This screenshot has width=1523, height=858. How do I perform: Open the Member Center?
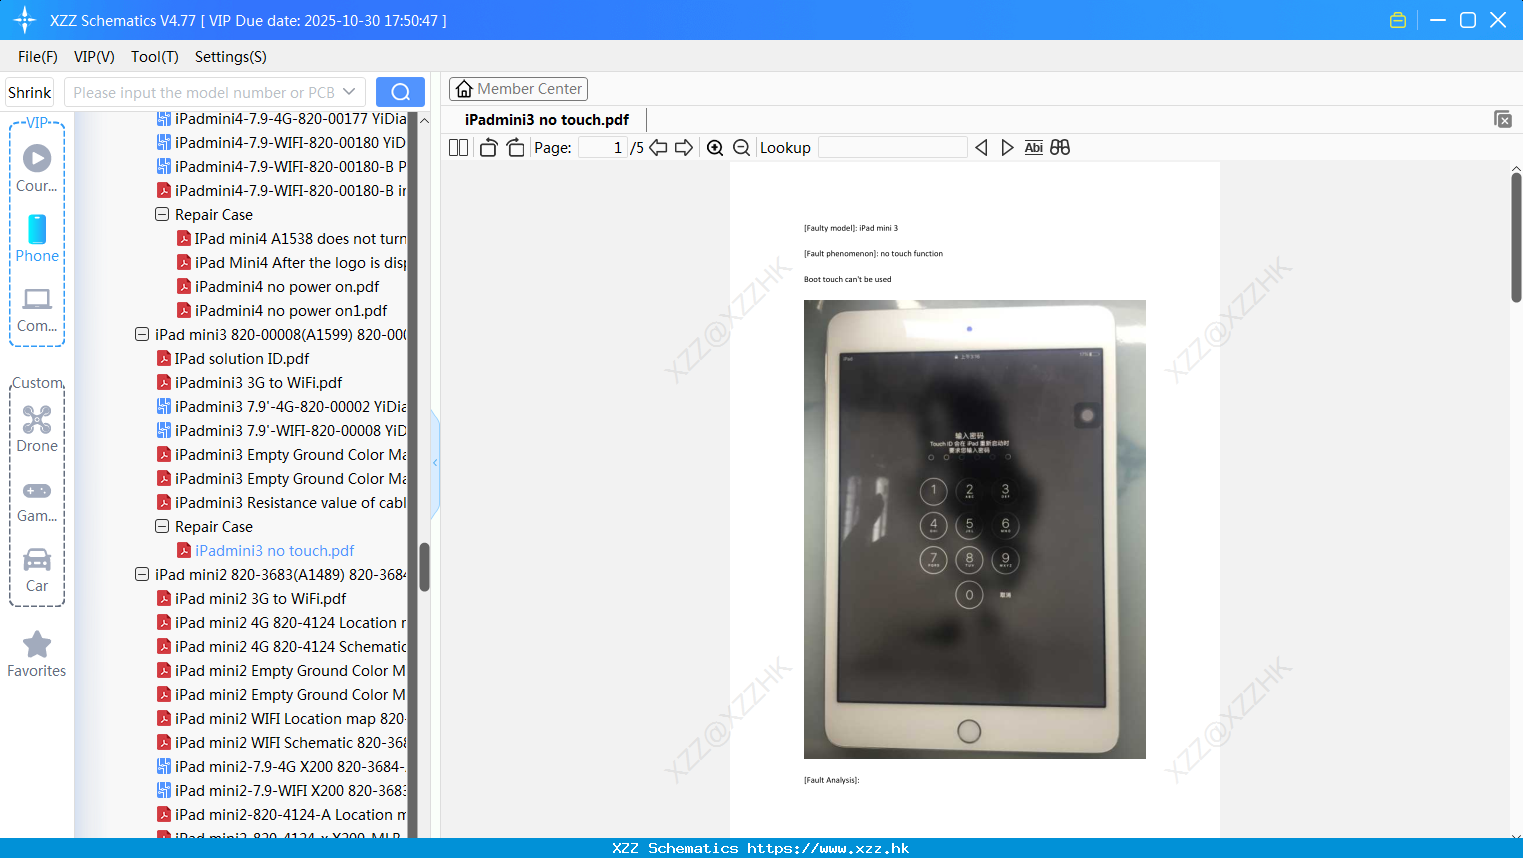pos(518,89)
